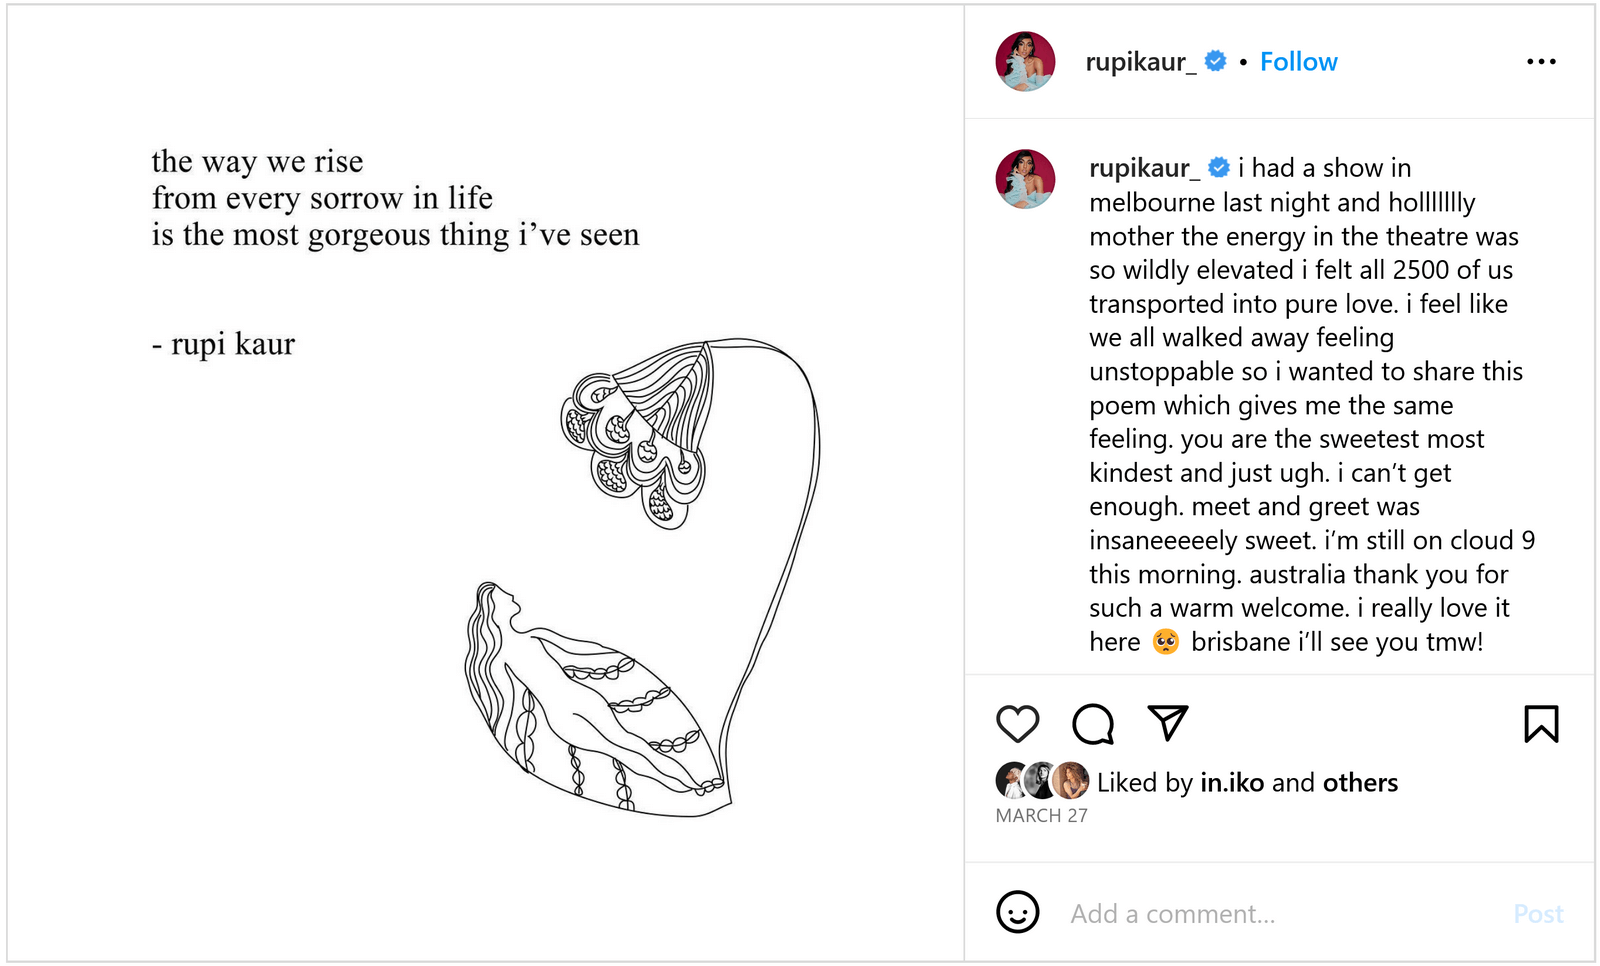Visit in.iko's profile from the likes line

(x=1231, y=783)
